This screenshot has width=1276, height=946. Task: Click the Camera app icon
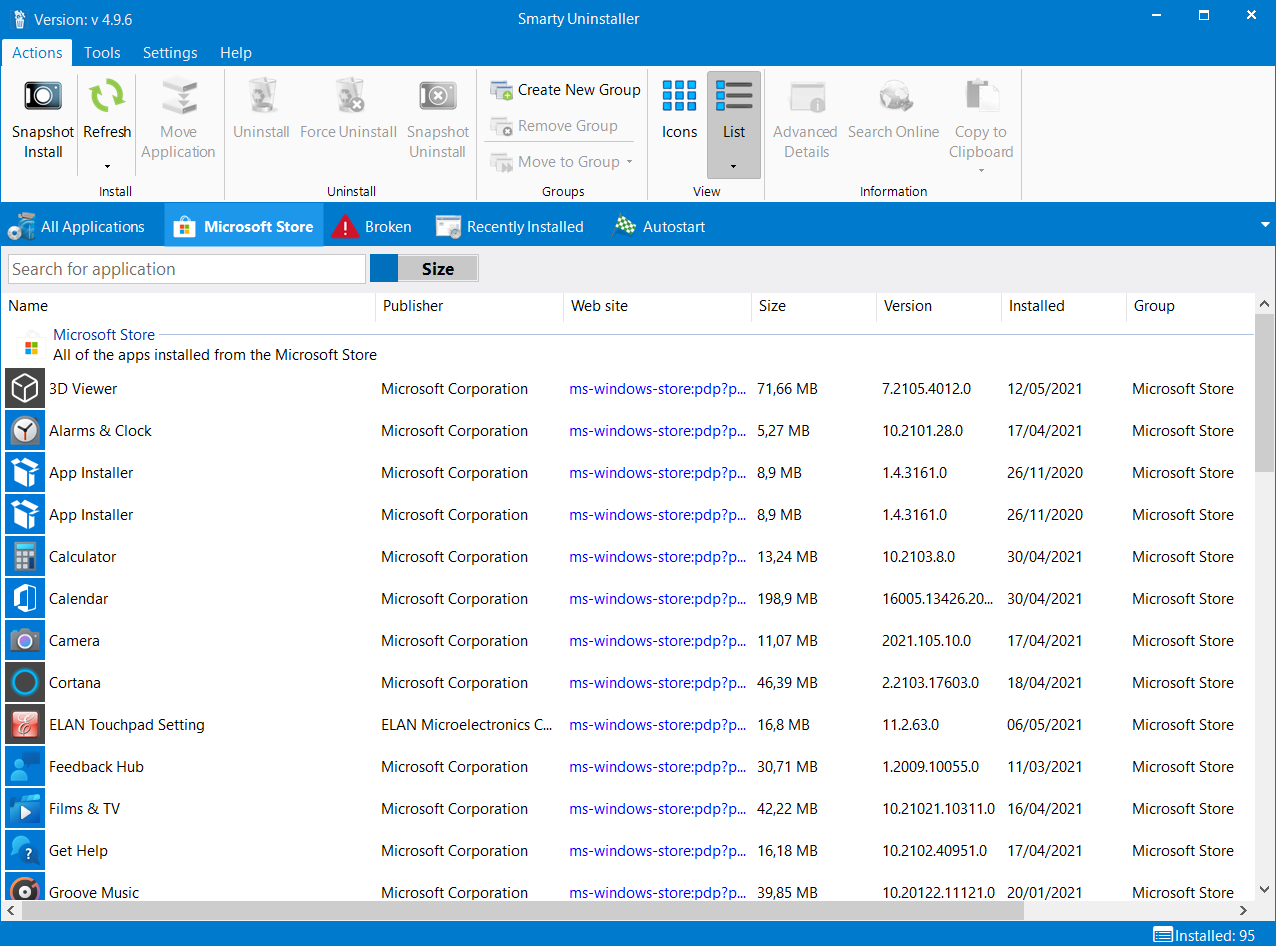coord(25,640)
